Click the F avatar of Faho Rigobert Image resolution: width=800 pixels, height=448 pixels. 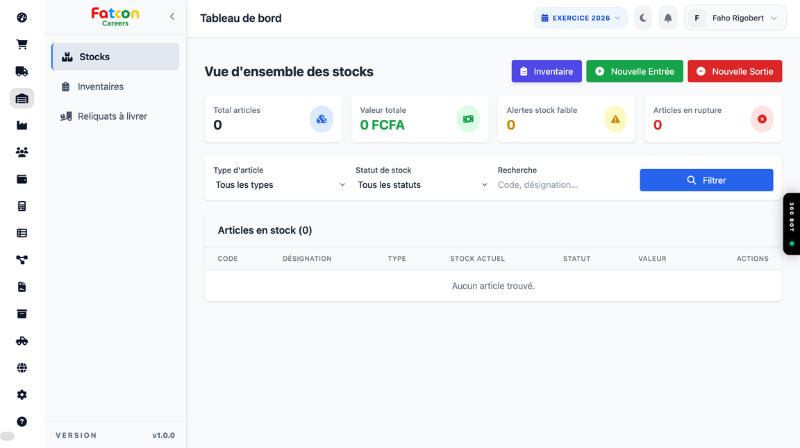[x=696, y=18]
